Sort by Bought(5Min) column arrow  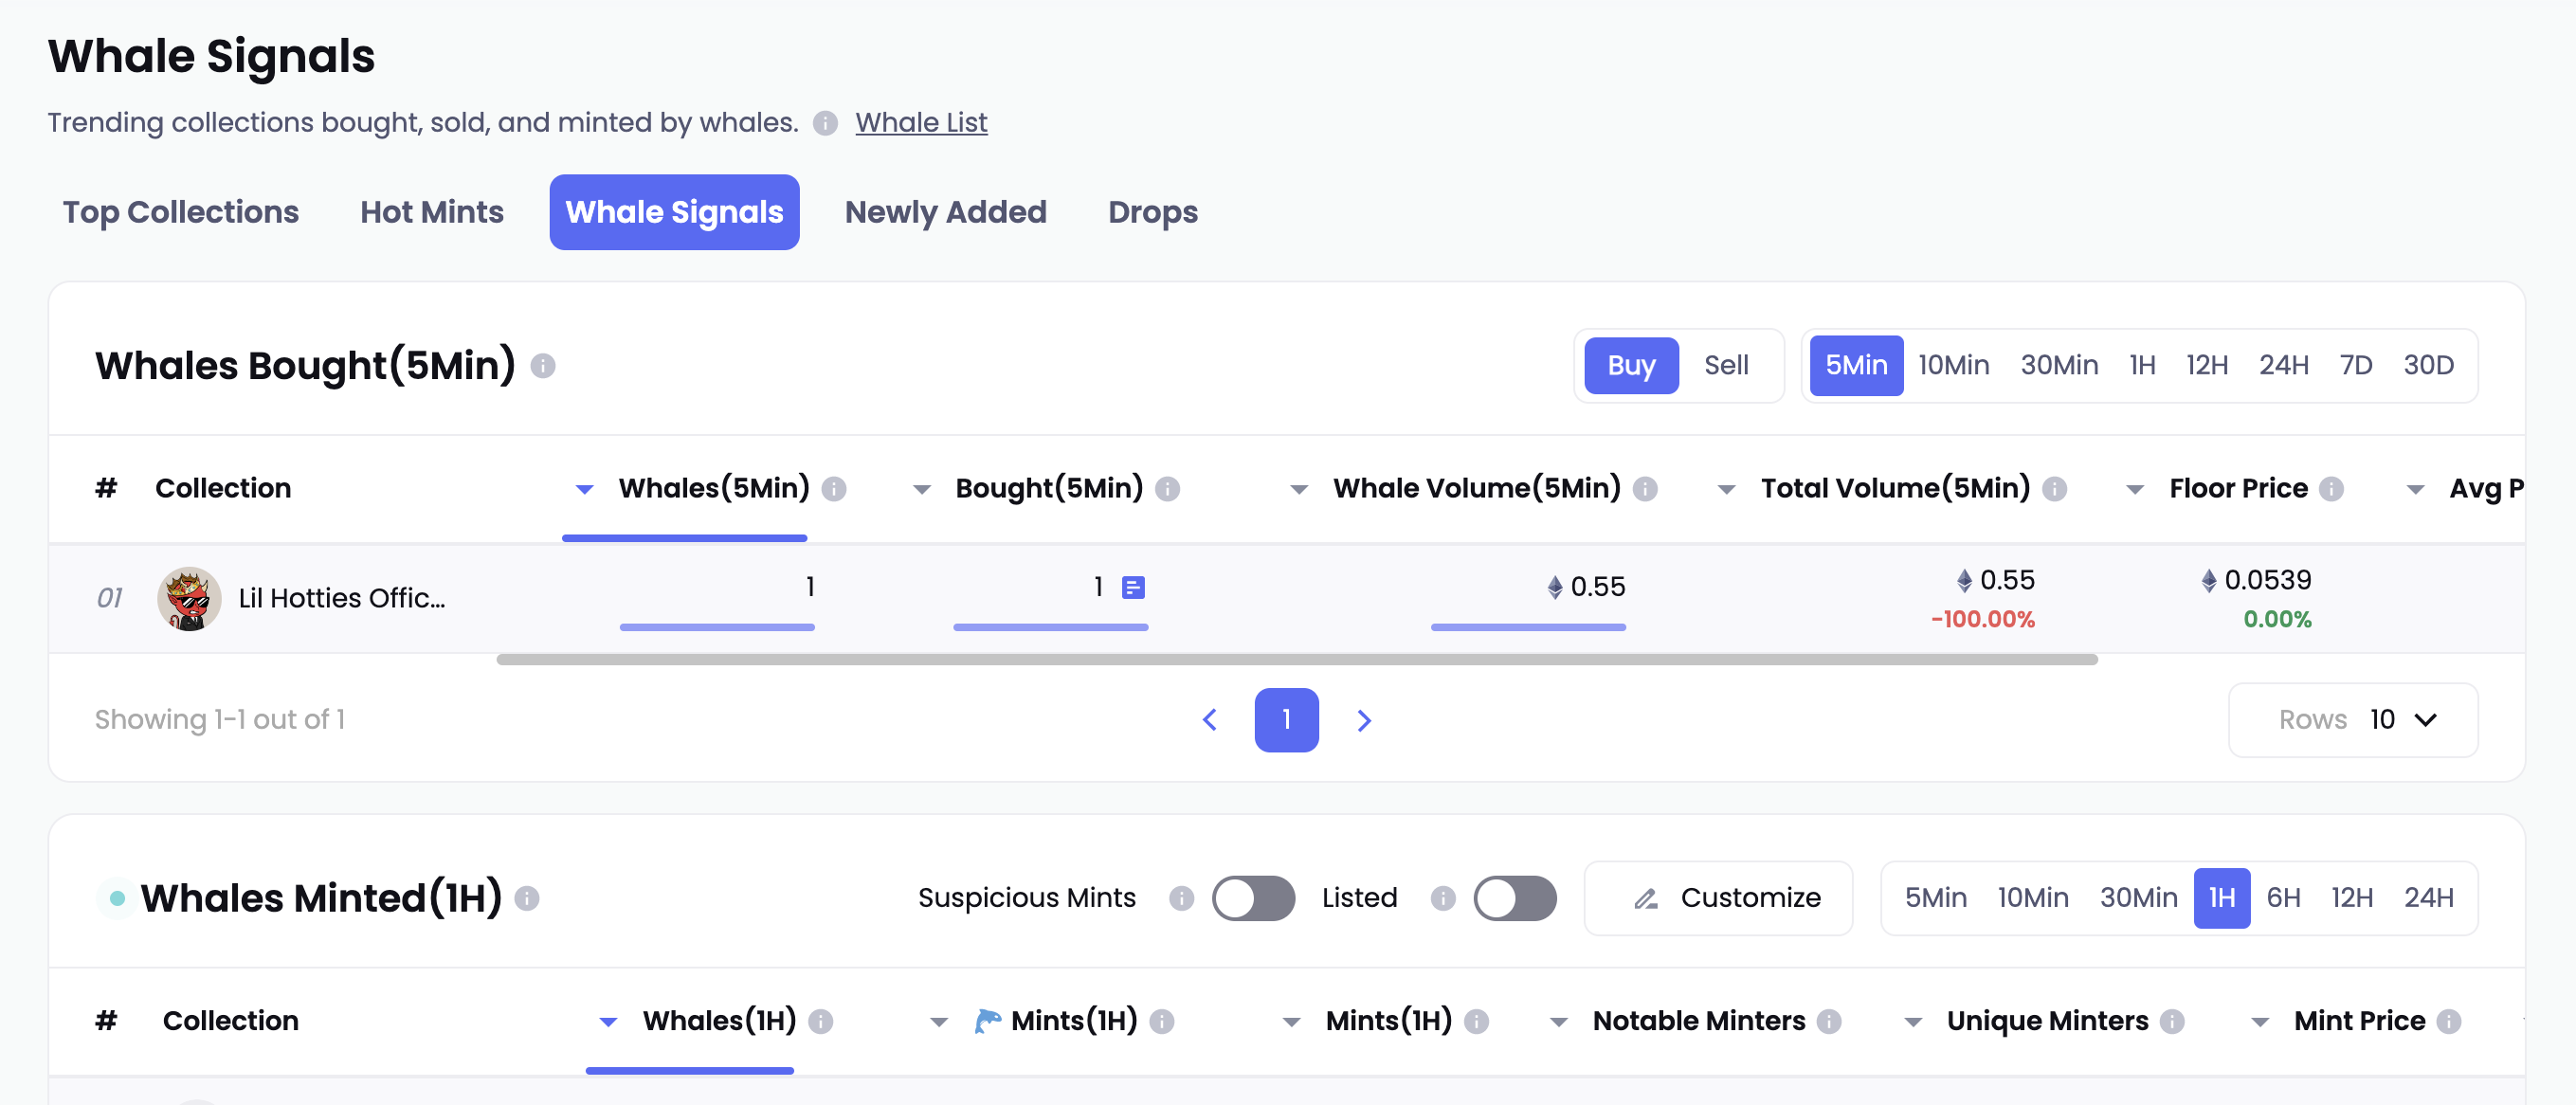pyautogui.click(x=922, y=489)
